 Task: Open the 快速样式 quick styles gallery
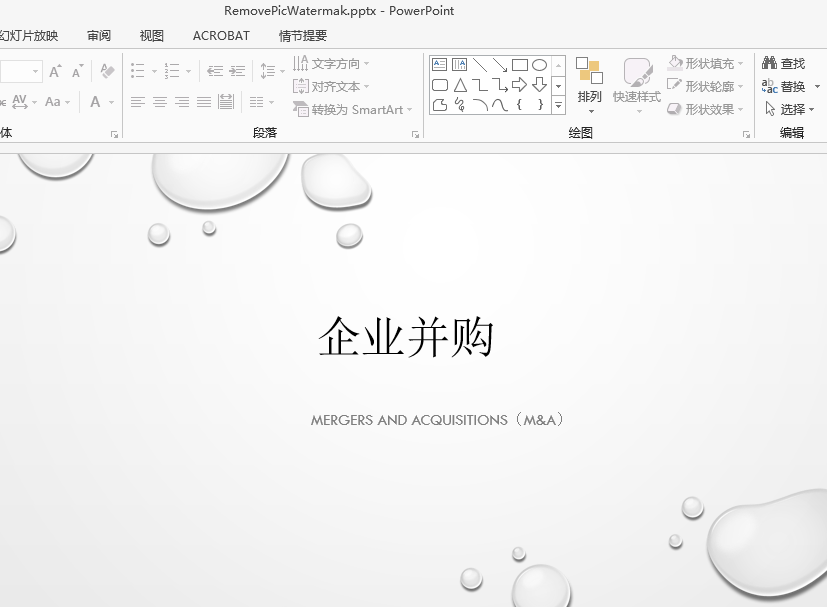[x=637, y=84]
